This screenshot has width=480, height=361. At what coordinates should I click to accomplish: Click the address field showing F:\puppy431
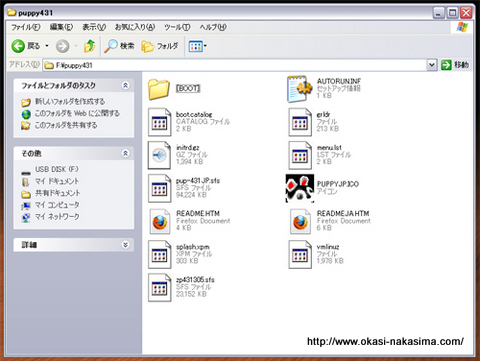tap(235, 65)
